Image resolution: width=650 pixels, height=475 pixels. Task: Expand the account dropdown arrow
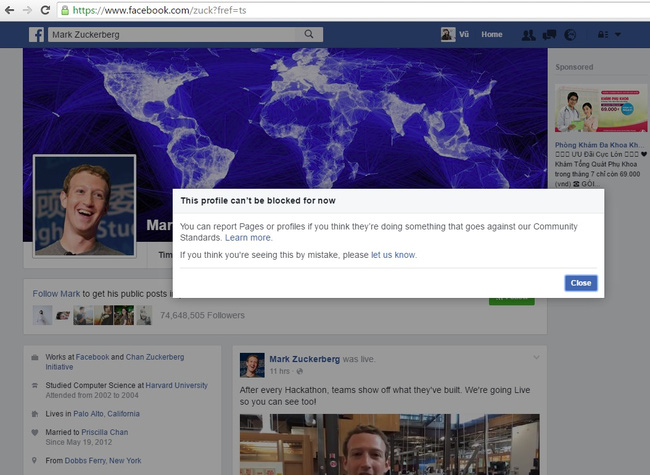(x=618, y=35)
